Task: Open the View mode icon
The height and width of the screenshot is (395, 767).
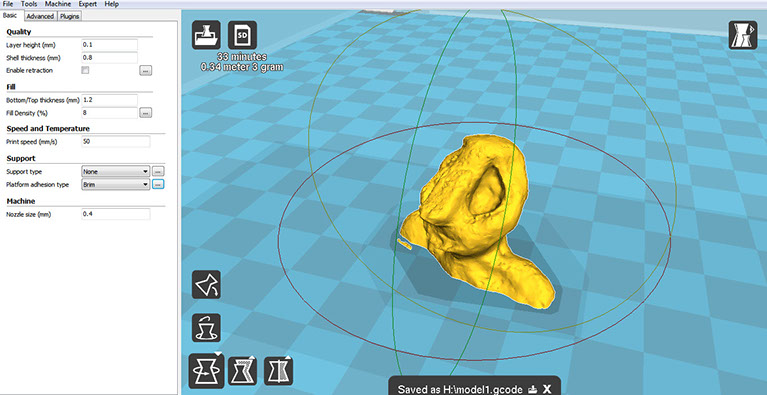Action: coord(743,35)
